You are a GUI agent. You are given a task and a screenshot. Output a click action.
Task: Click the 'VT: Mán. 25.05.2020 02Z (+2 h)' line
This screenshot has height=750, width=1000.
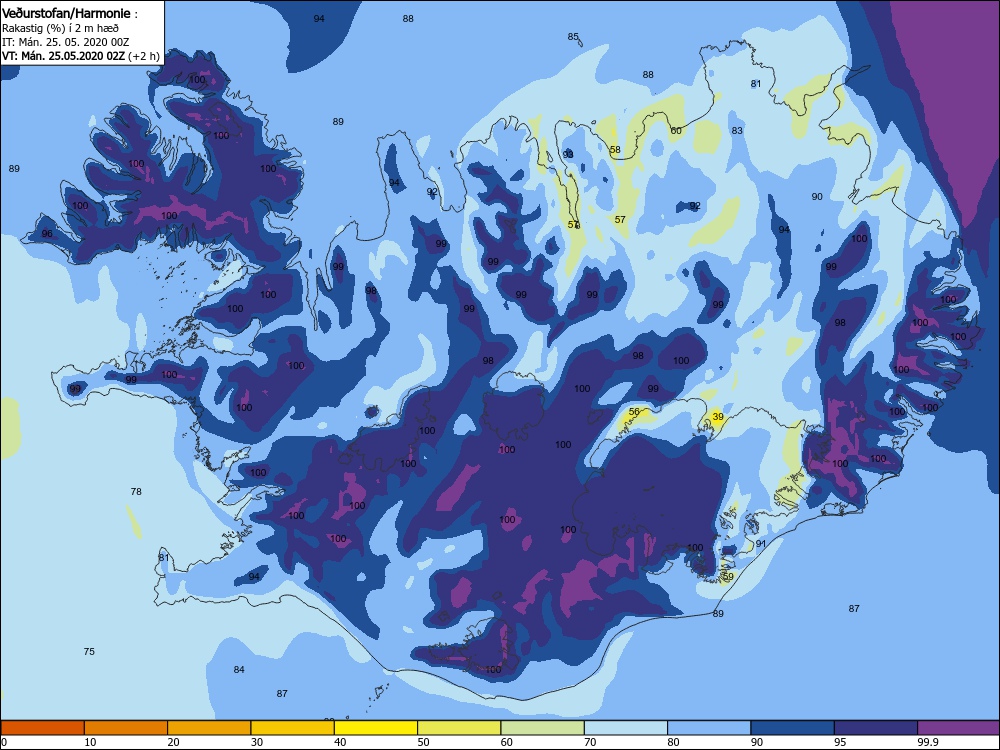click(x=80, y=56)
